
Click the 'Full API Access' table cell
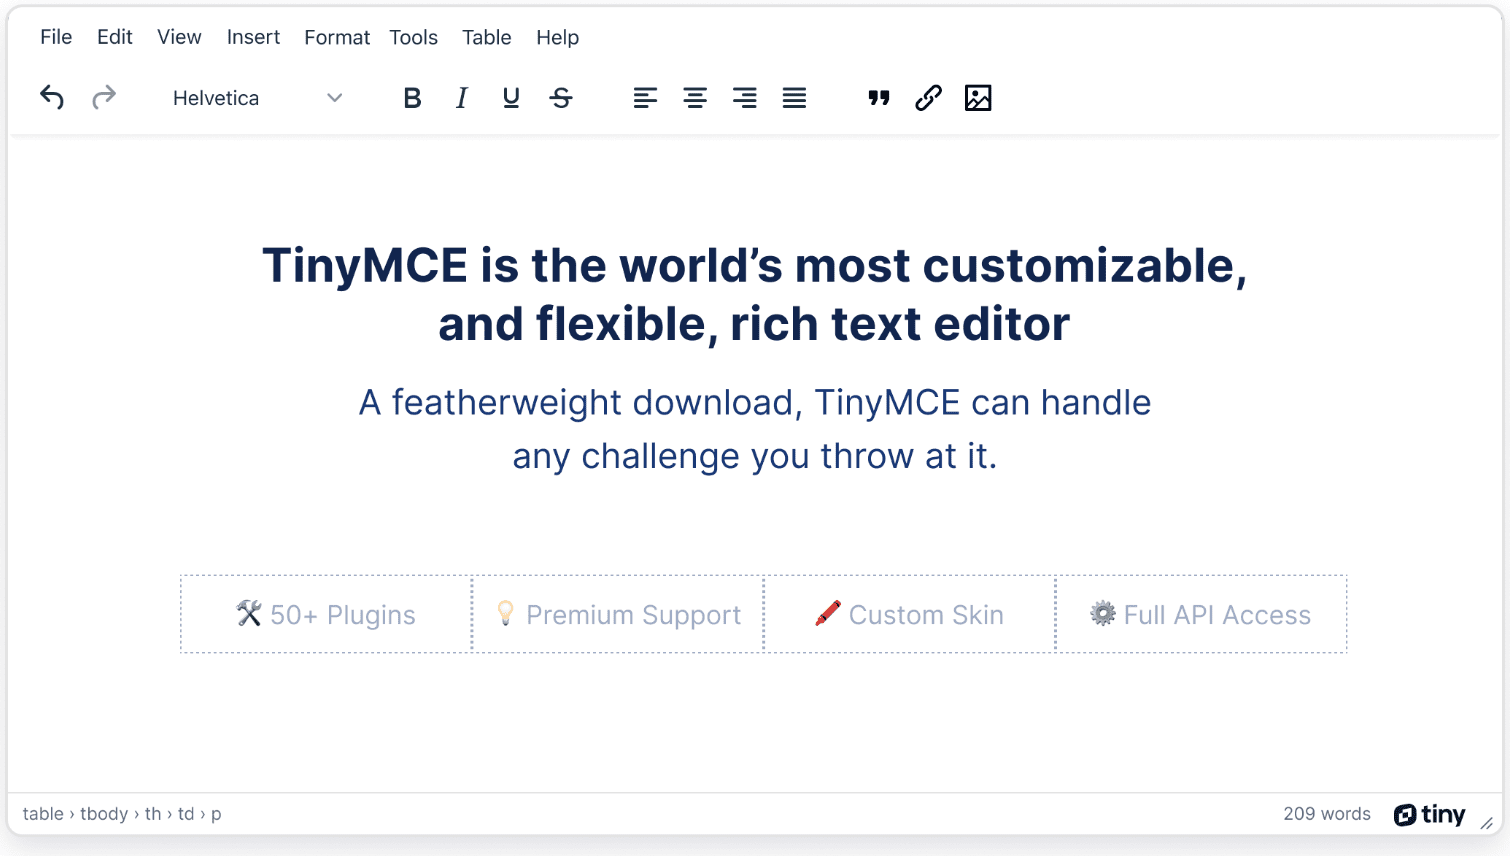(x=1202, y=614)
